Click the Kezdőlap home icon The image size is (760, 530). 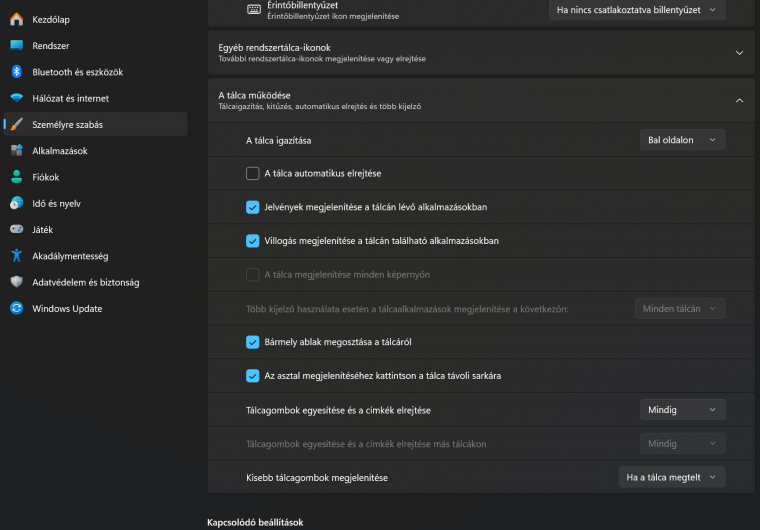click(x=16, y=19)
